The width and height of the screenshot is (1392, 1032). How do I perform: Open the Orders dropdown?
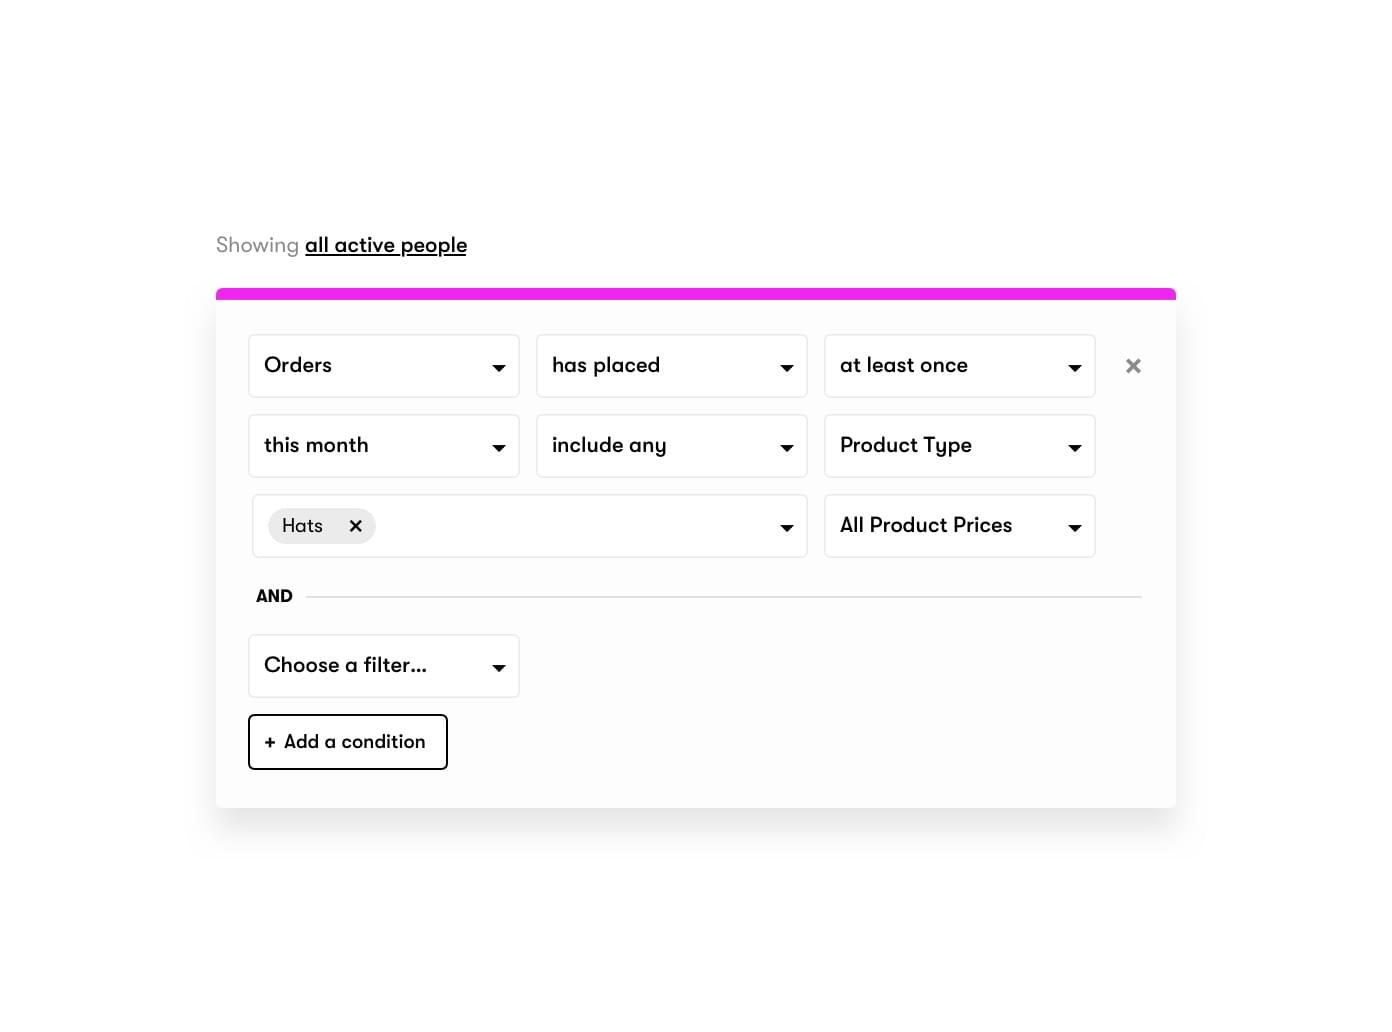(384, 366)
